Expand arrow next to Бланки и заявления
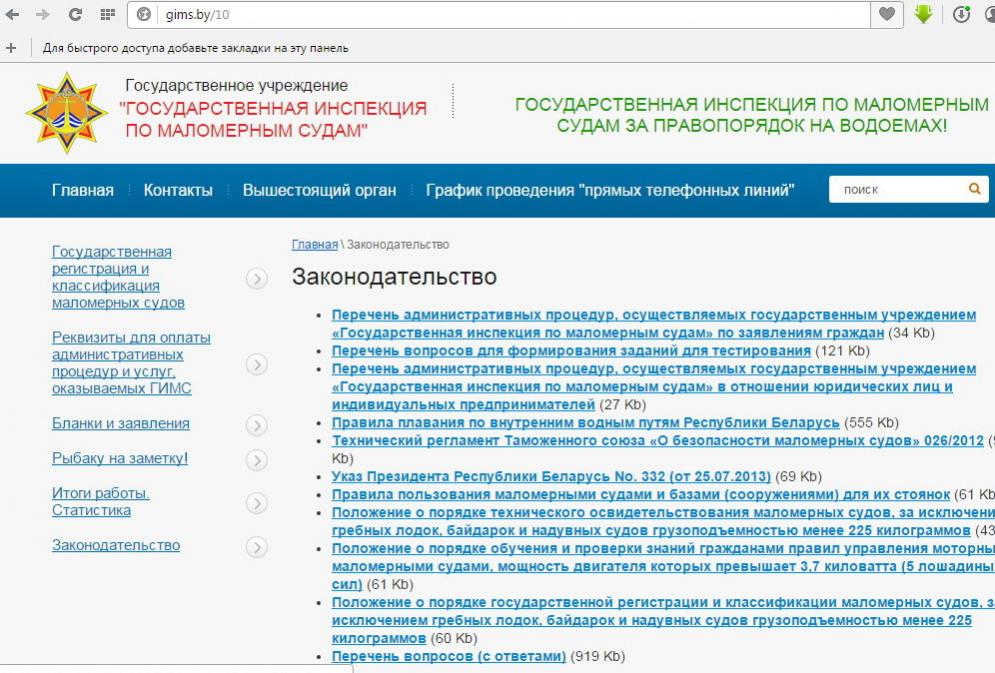Image resolution: width=995 pixels, height=673 pixels. click(257, 426)
